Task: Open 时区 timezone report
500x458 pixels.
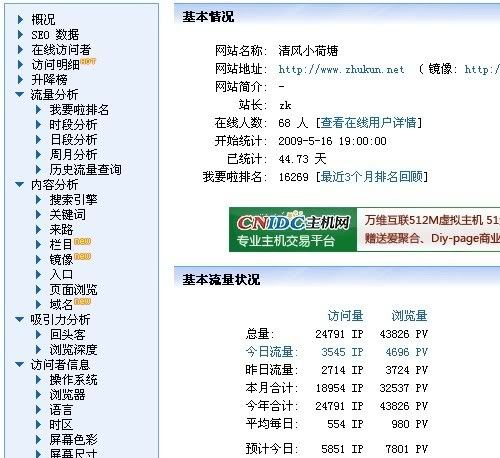Action: (x=61, y=424)
